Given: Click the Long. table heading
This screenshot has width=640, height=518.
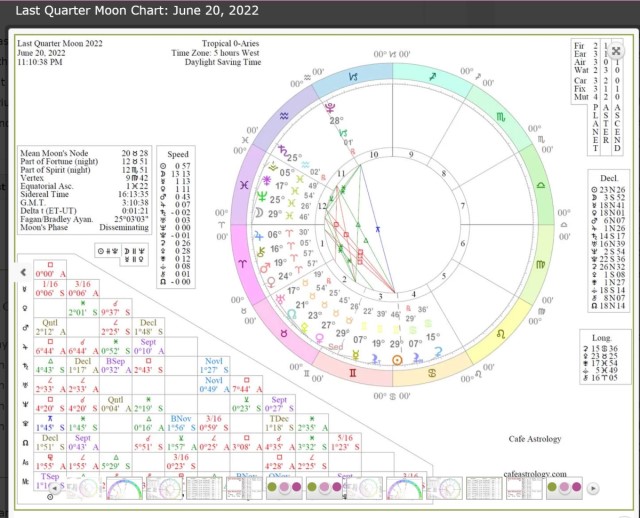Looking at the screenshot, I should (603, 337).
